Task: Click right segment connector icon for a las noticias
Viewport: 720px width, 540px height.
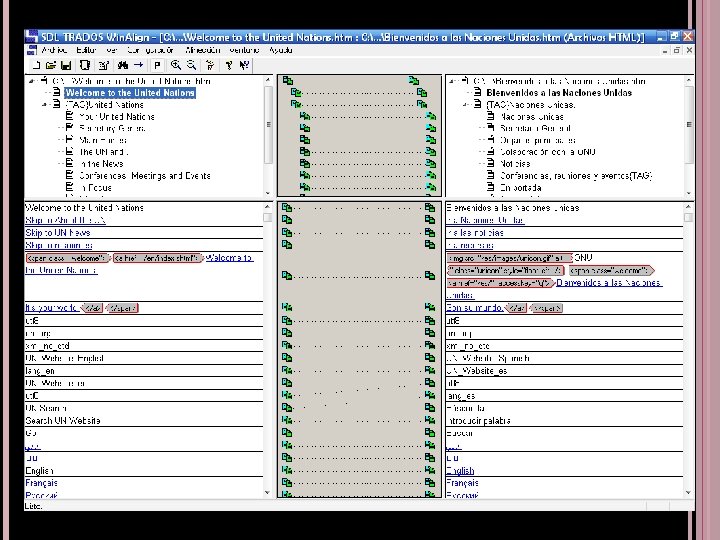Action: point(430,232)
